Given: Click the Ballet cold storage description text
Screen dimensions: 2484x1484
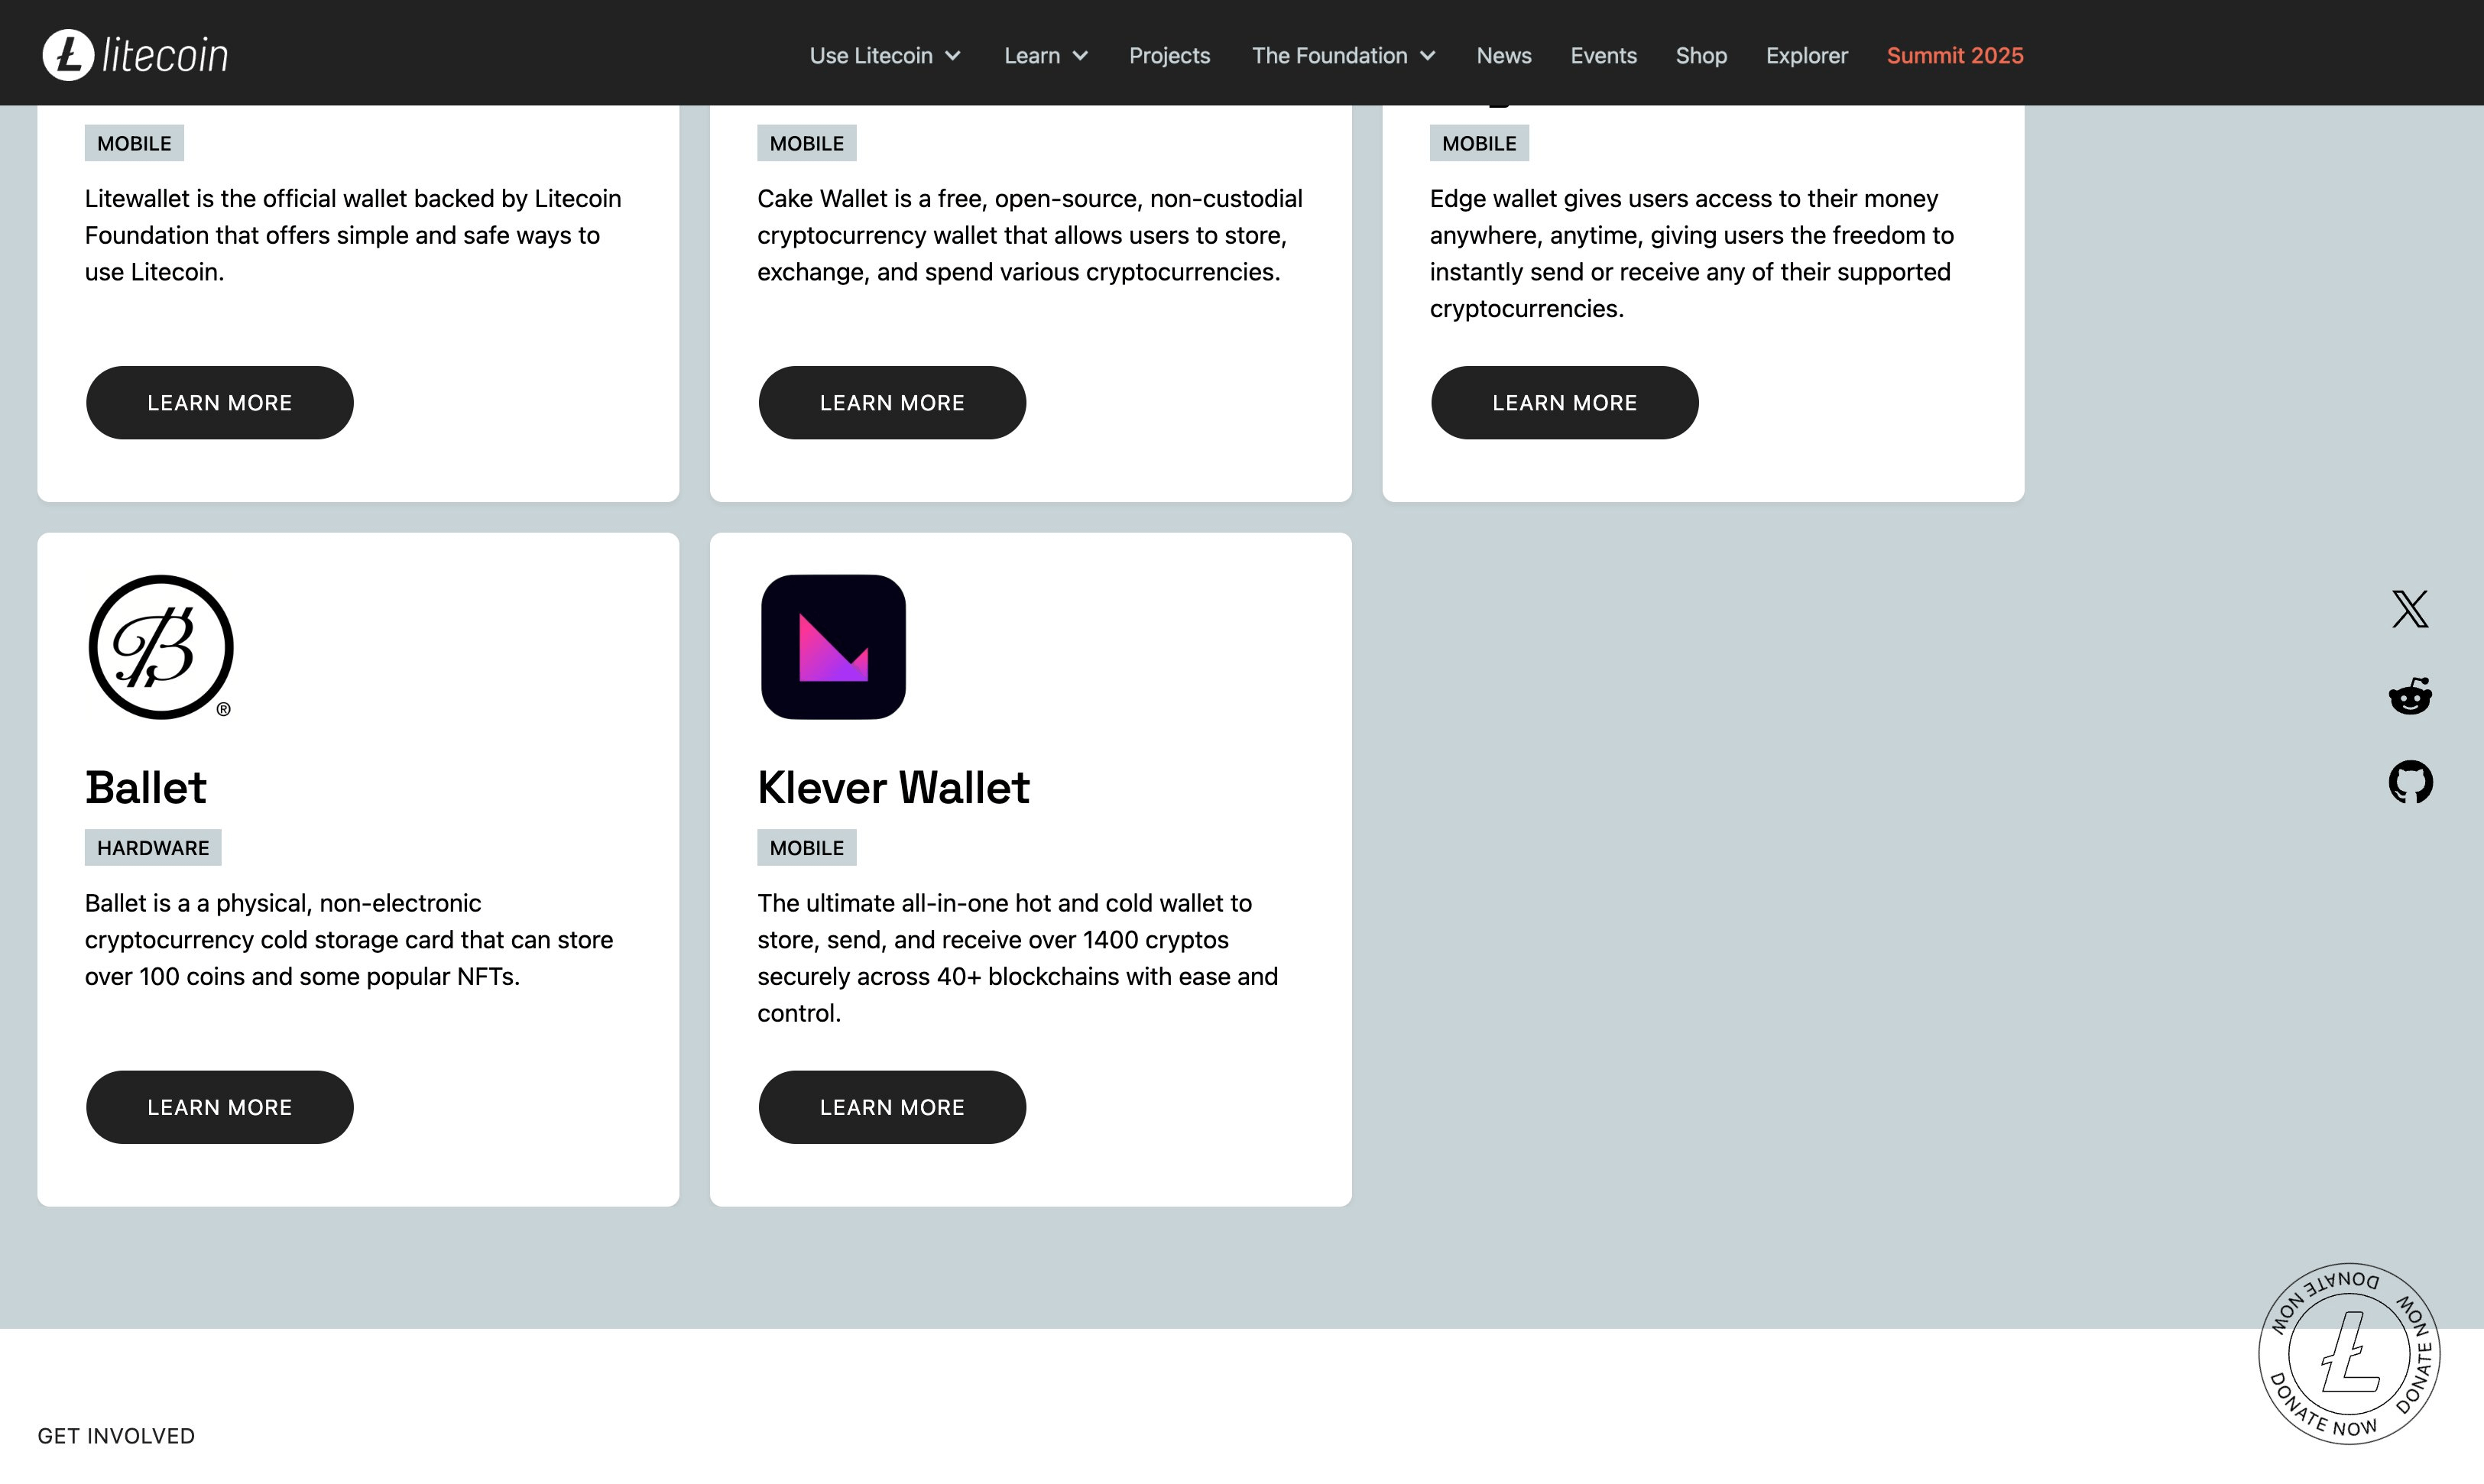Looking at the screenshot, I should [x=349, y=940].
